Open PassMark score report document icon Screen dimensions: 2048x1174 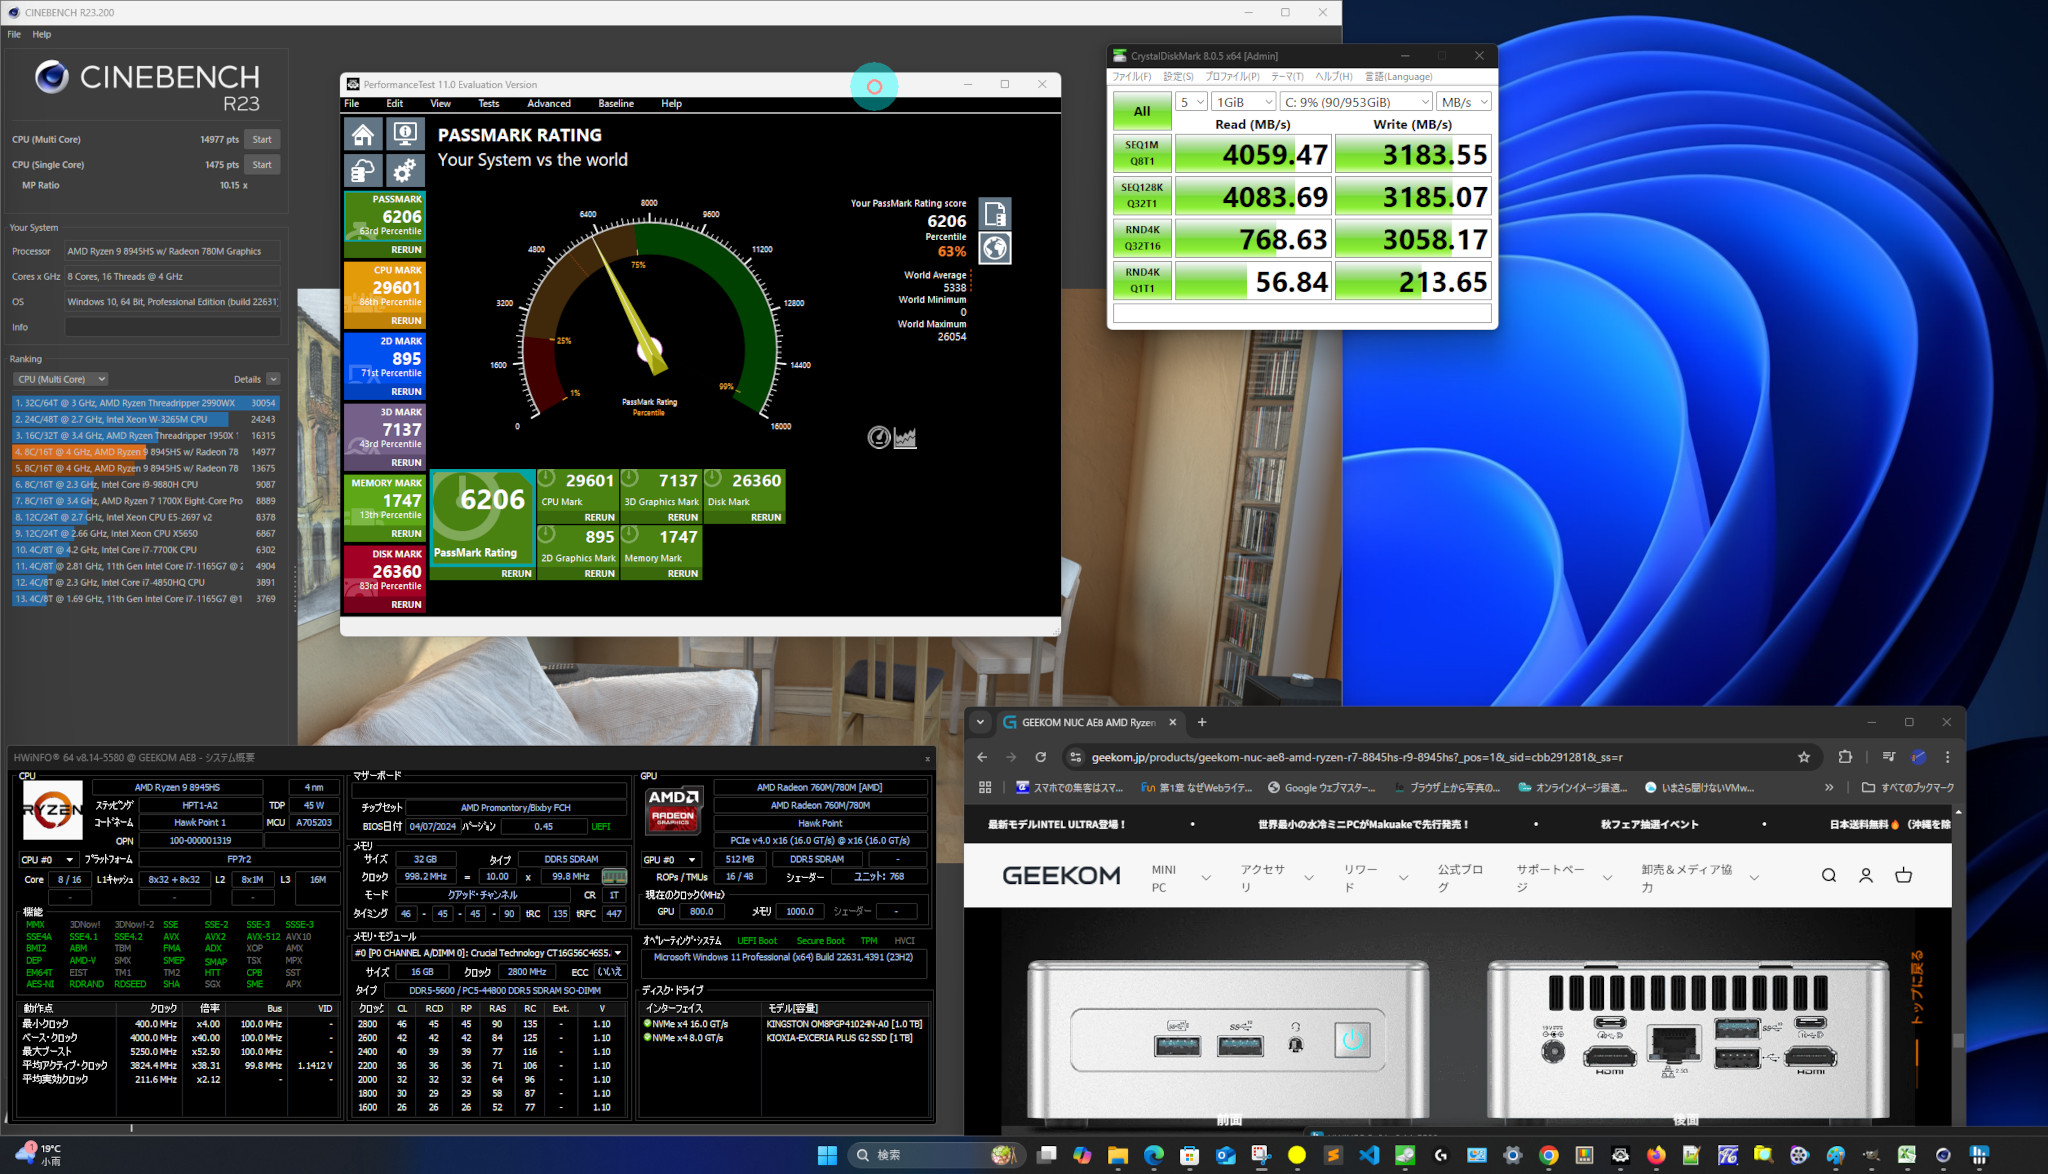click(x=995, y=213)
